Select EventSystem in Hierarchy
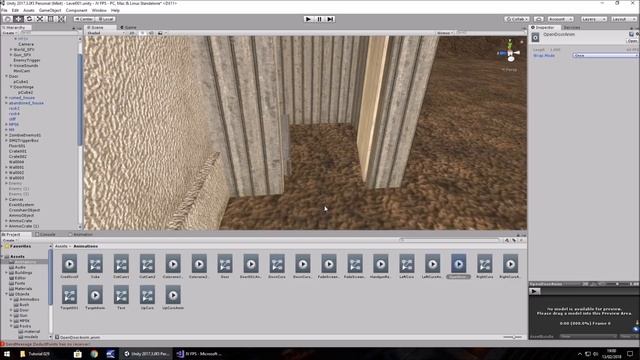 click(21, 204)
